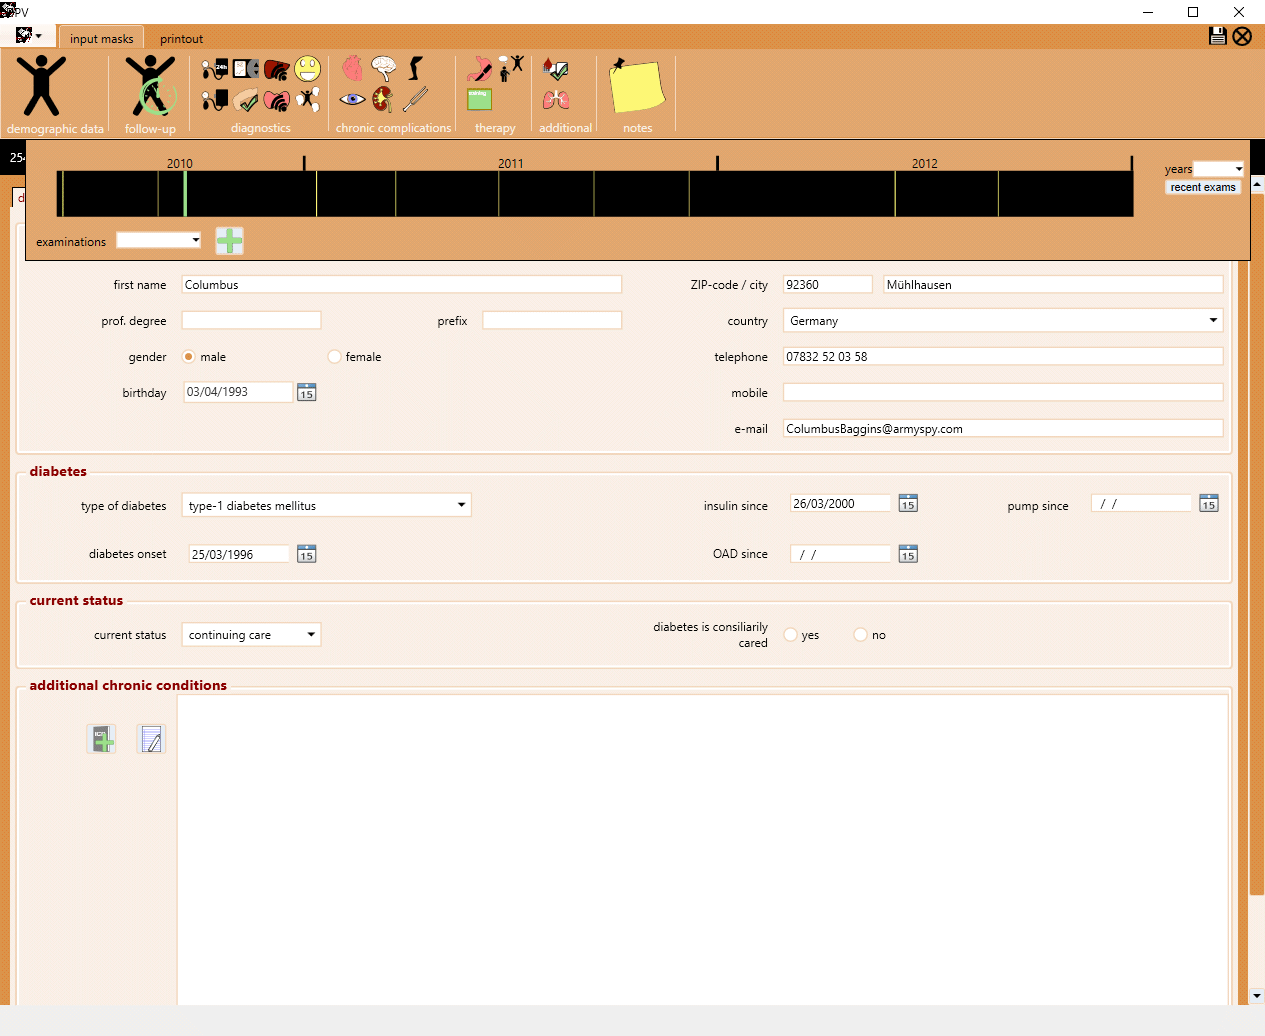Open the insulin since calendar picker

pos(908,503)
